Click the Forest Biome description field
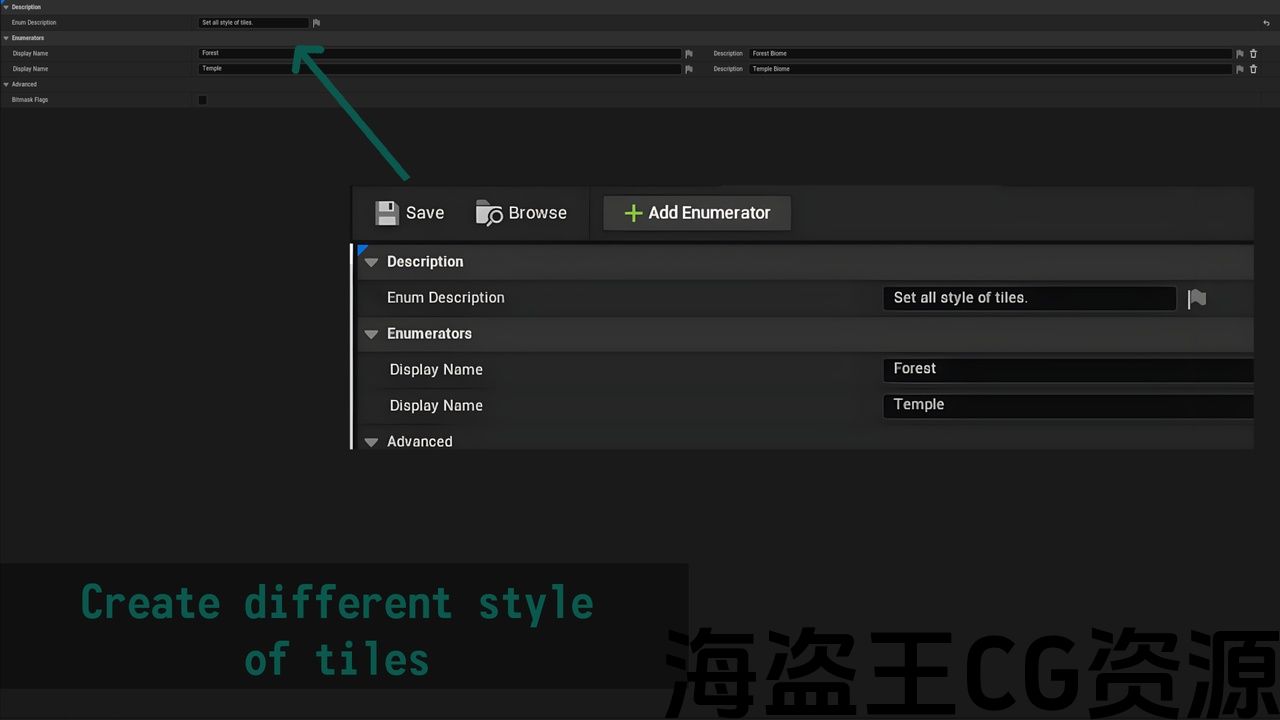The width and height of the screenshot is (1280, 720). (x=990, y=54)
